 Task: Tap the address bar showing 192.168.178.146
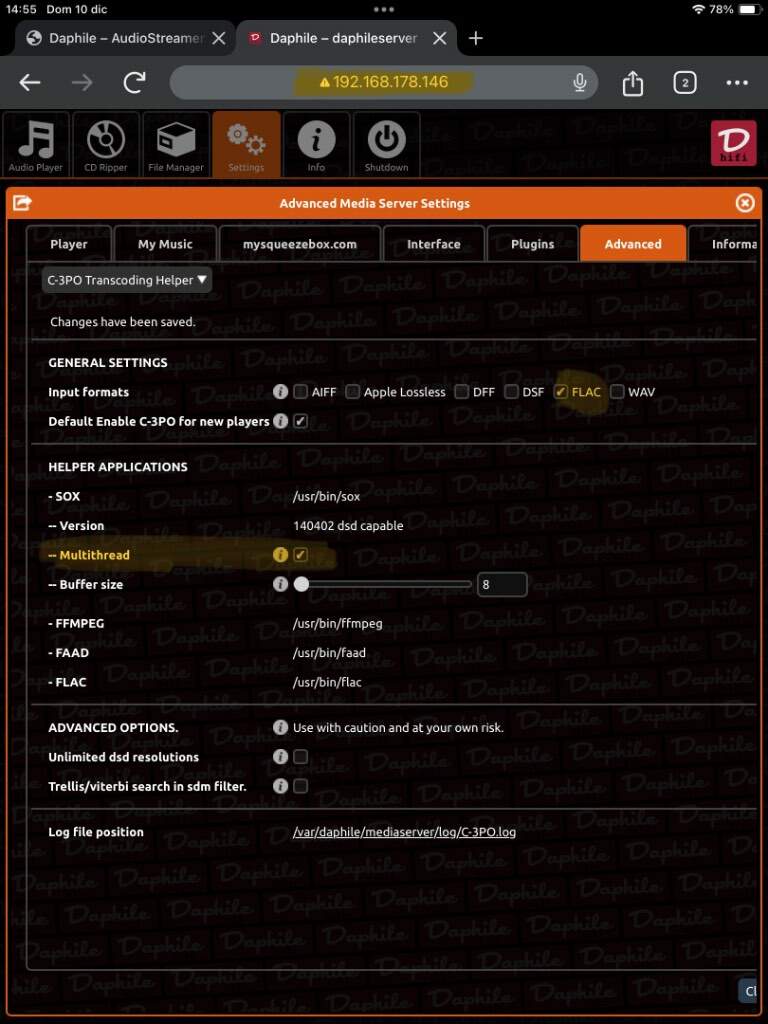pyautogui.click(x=383, y=82)
